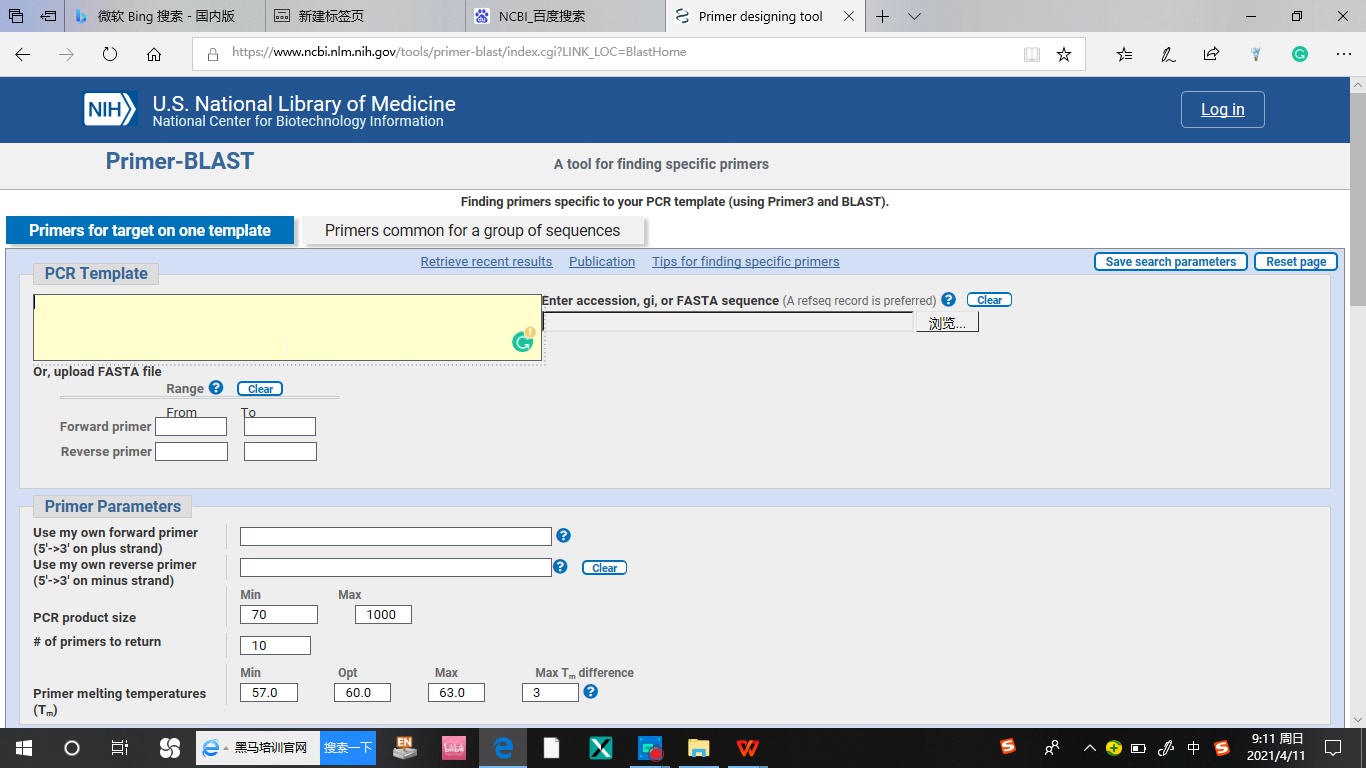
Task: Click Tm Min field showing 57.0
Action: tap(269, 693)
